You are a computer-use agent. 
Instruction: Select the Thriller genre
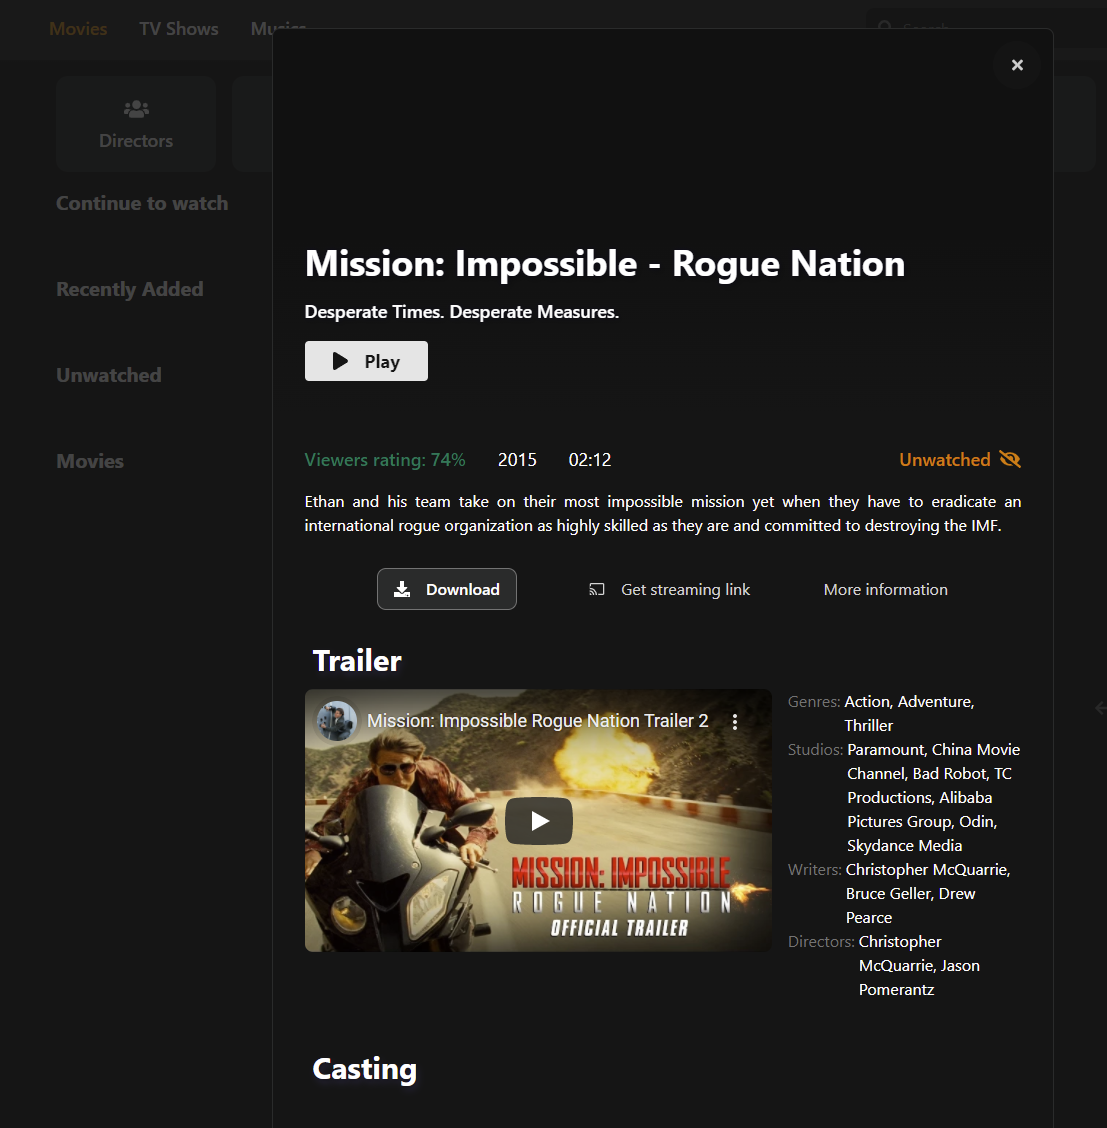pos(869,725)
